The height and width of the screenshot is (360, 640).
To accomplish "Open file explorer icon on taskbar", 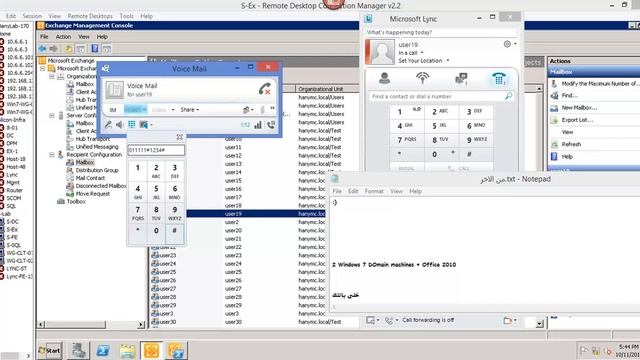I will (127, 351).
